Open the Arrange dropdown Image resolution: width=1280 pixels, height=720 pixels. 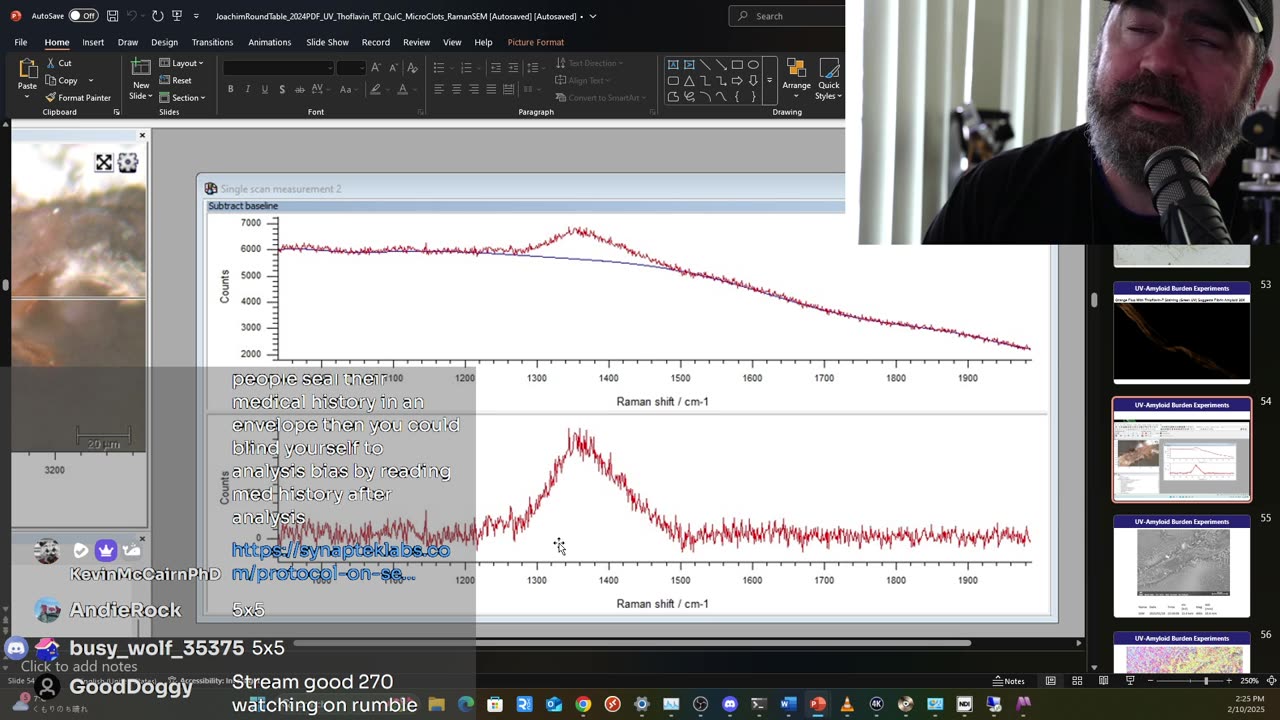[x=796, y=76]
